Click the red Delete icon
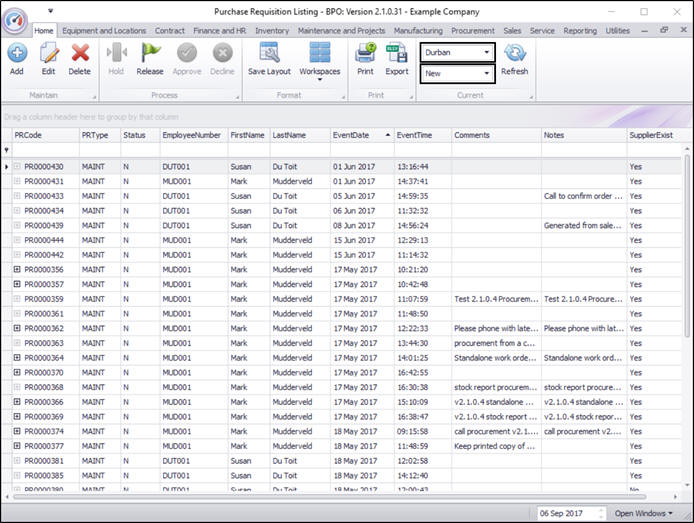The height and width of the screenshot is (523, 694). pos(80,55)
